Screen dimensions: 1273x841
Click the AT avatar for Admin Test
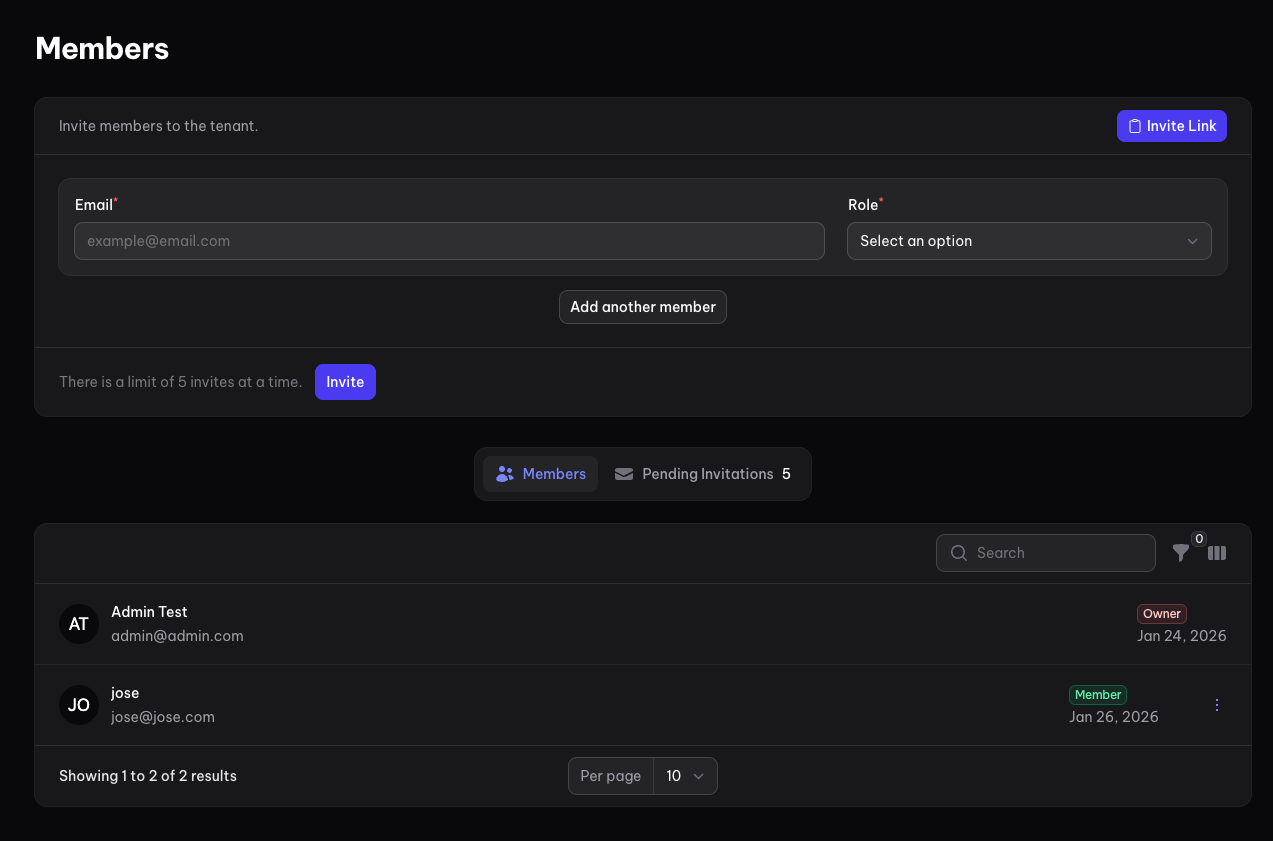pyautogui.click(x=79, y=624)
